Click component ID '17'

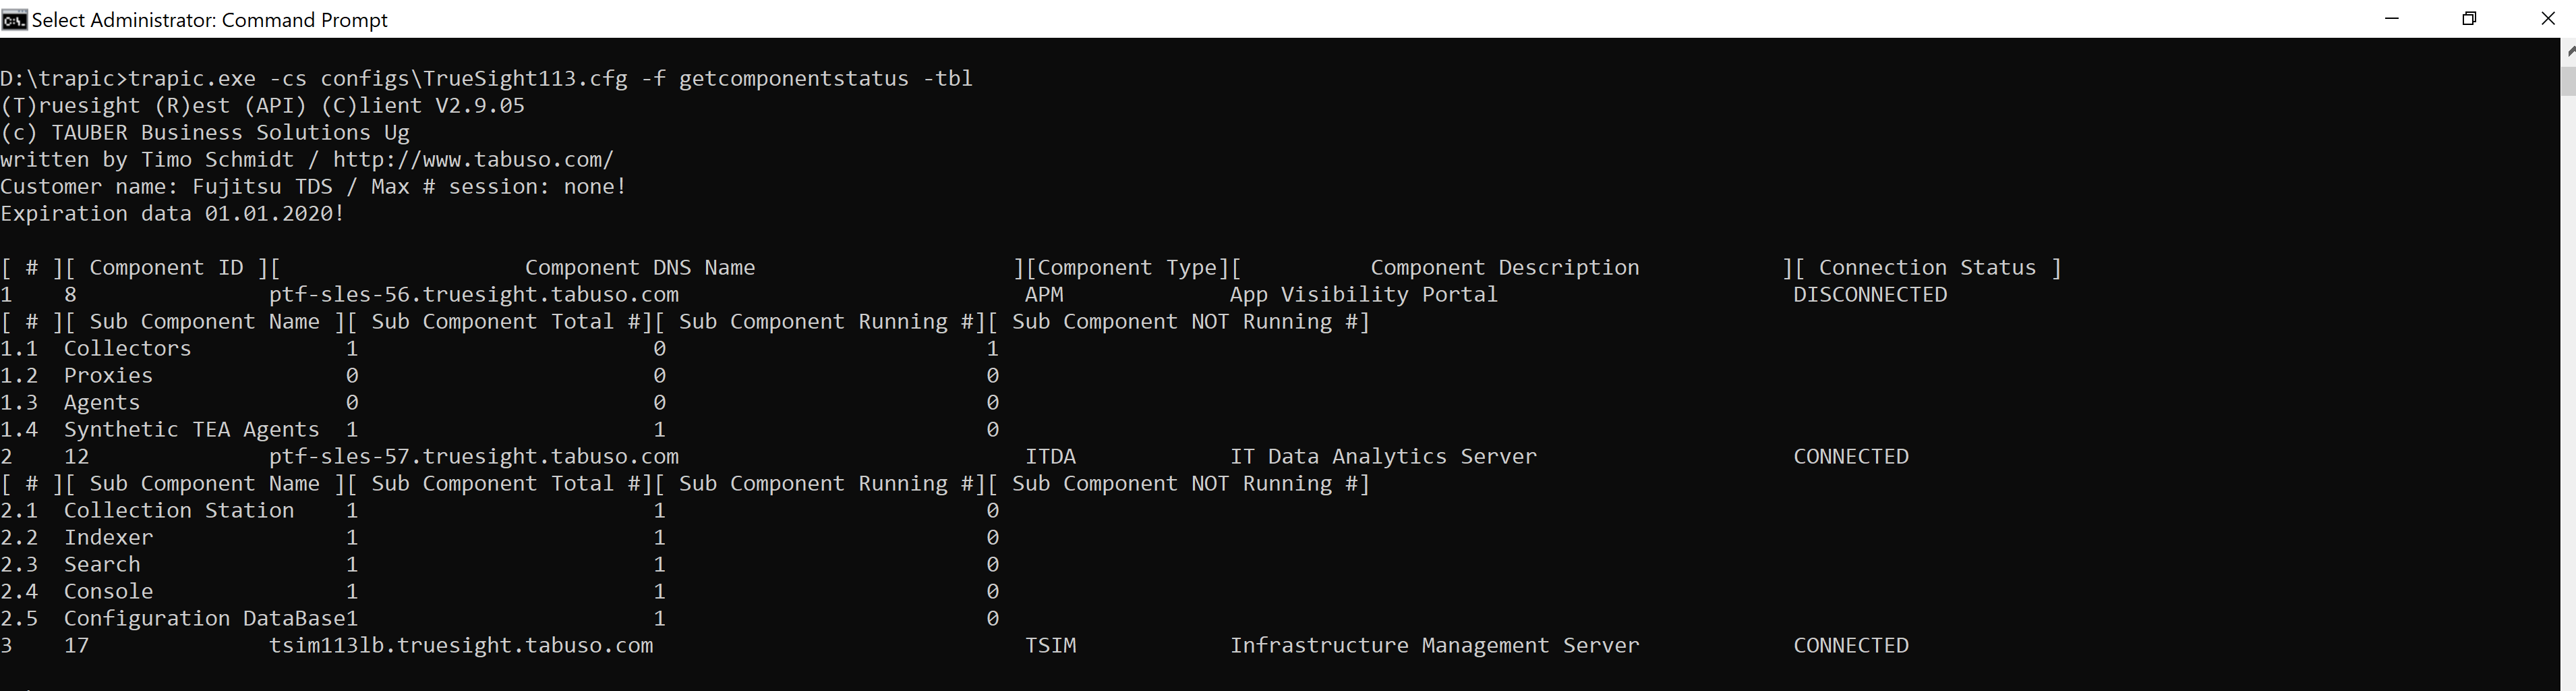pos(77,645)
